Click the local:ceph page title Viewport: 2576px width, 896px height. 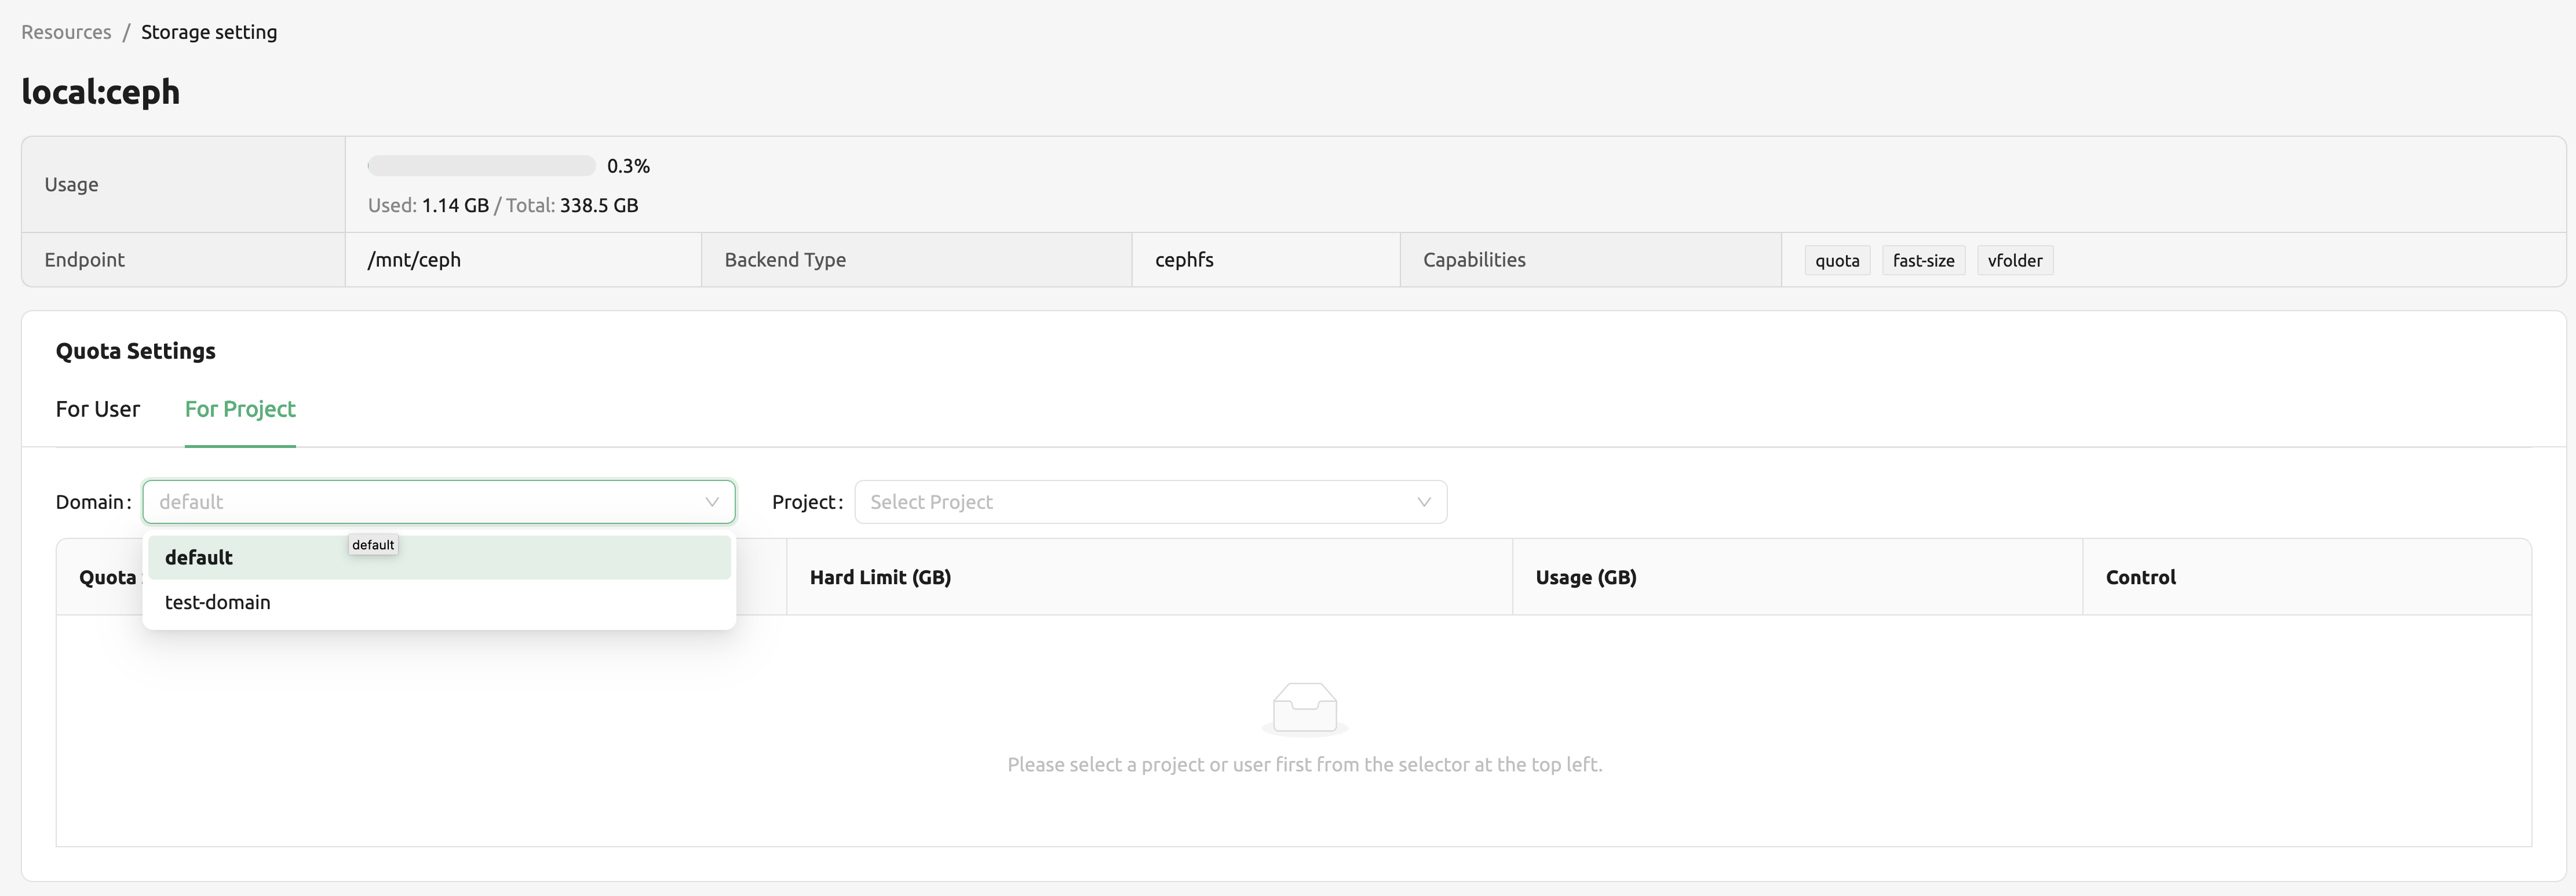click(101, 92)
